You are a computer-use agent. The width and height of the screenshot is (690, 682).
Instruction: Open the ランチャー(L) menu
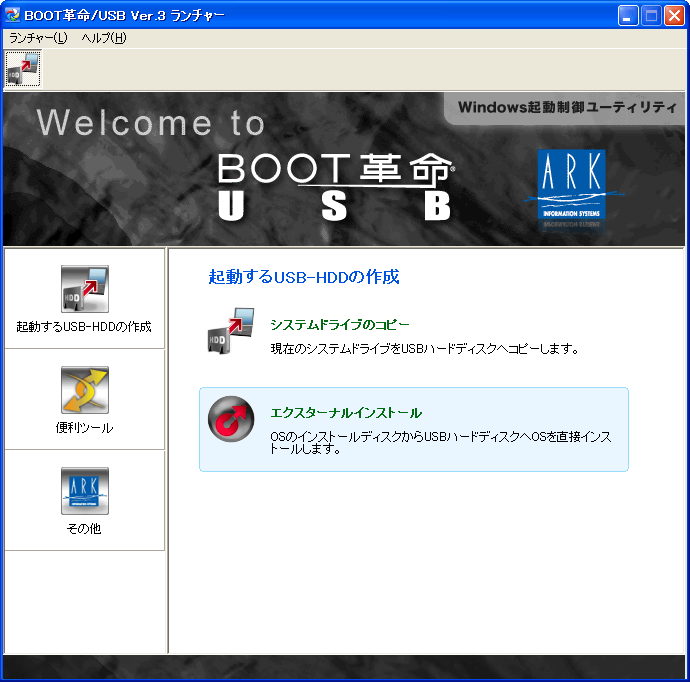tap(38, 38)
